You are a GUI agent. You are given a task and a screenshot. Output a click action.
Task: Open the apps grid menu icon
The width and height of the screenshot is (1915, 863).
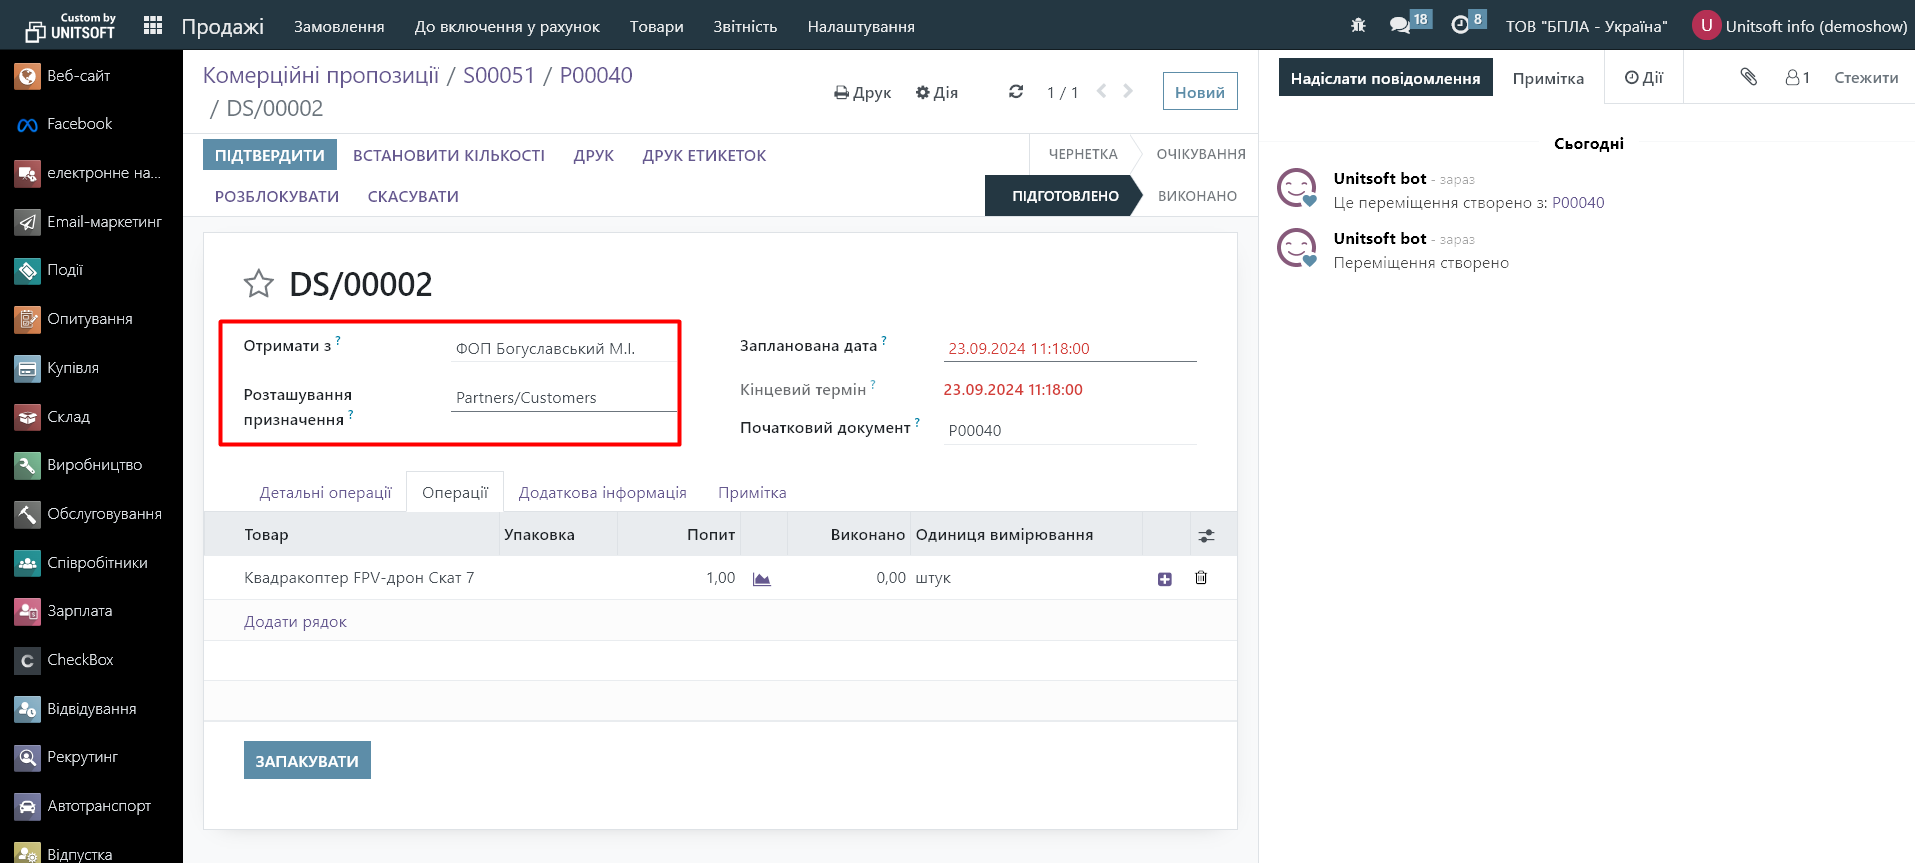[153, 26]
